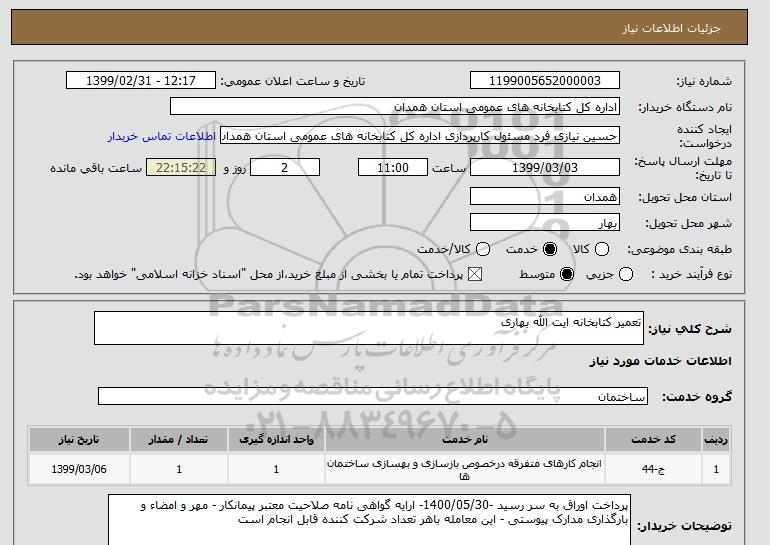Image resolution: width=770 pixels, height=545 pixels.
Task: Click the service name cell انجام کارهای متفرقه
Action: tap(465, 469)
